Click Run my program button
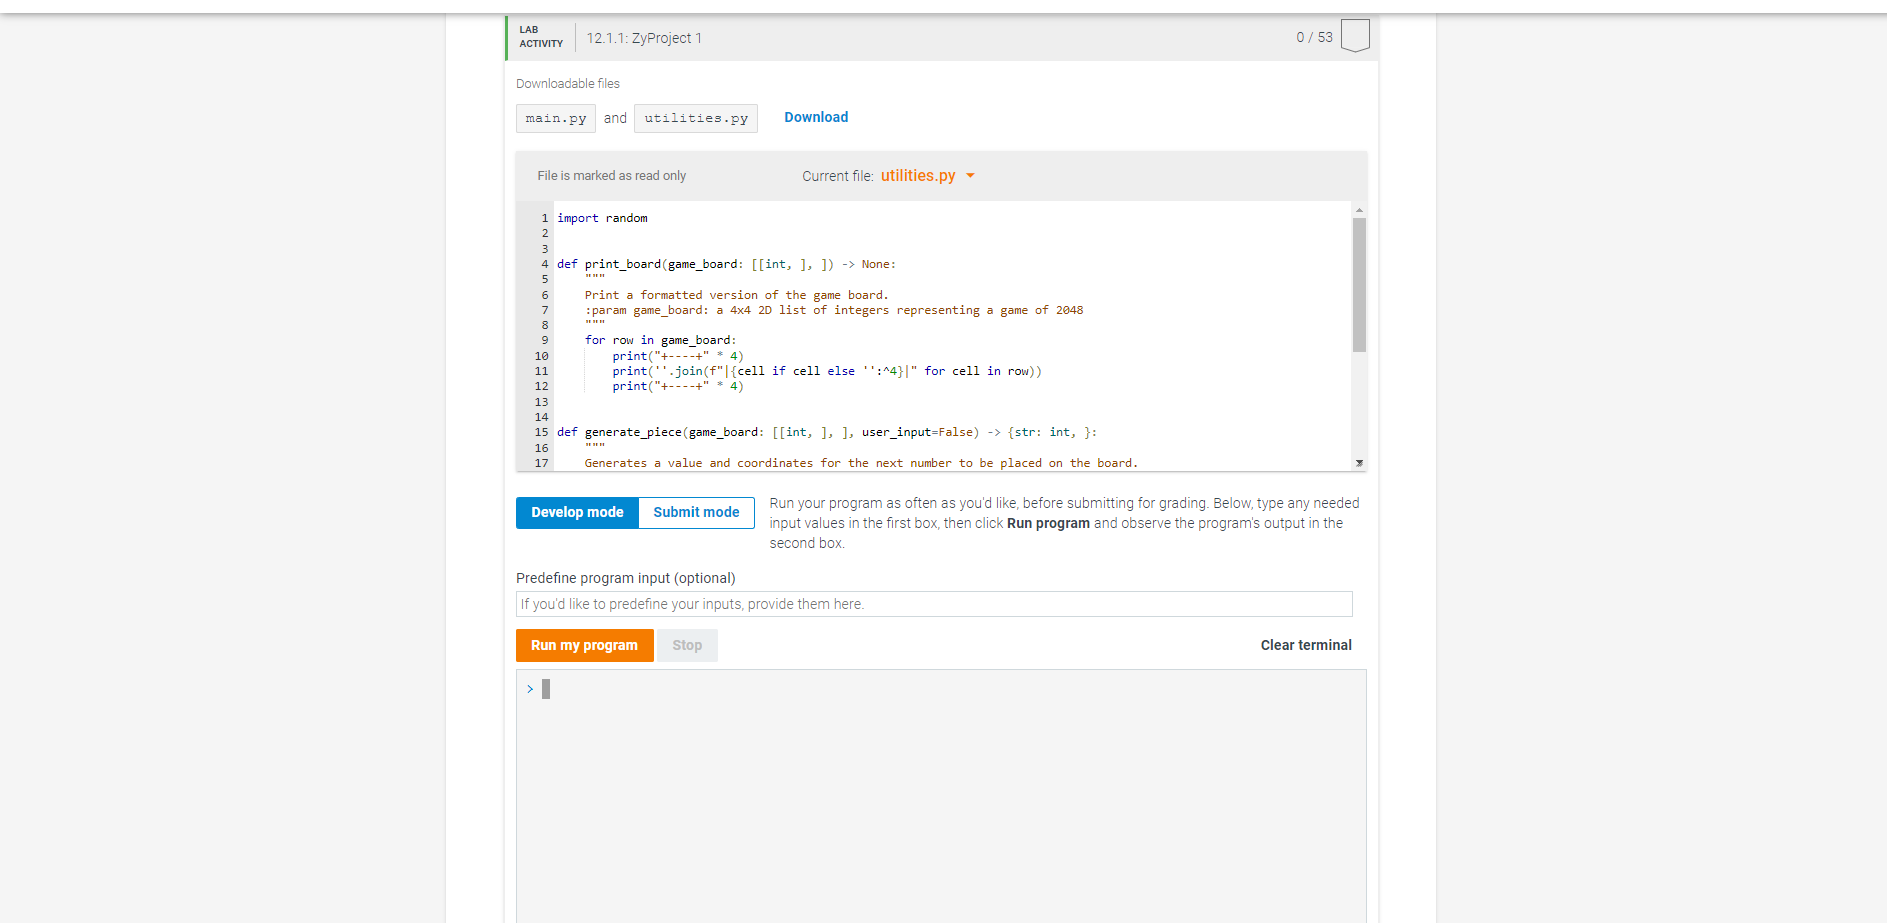Viewport: 1887px width, 923px height. [x=584, y=645]
